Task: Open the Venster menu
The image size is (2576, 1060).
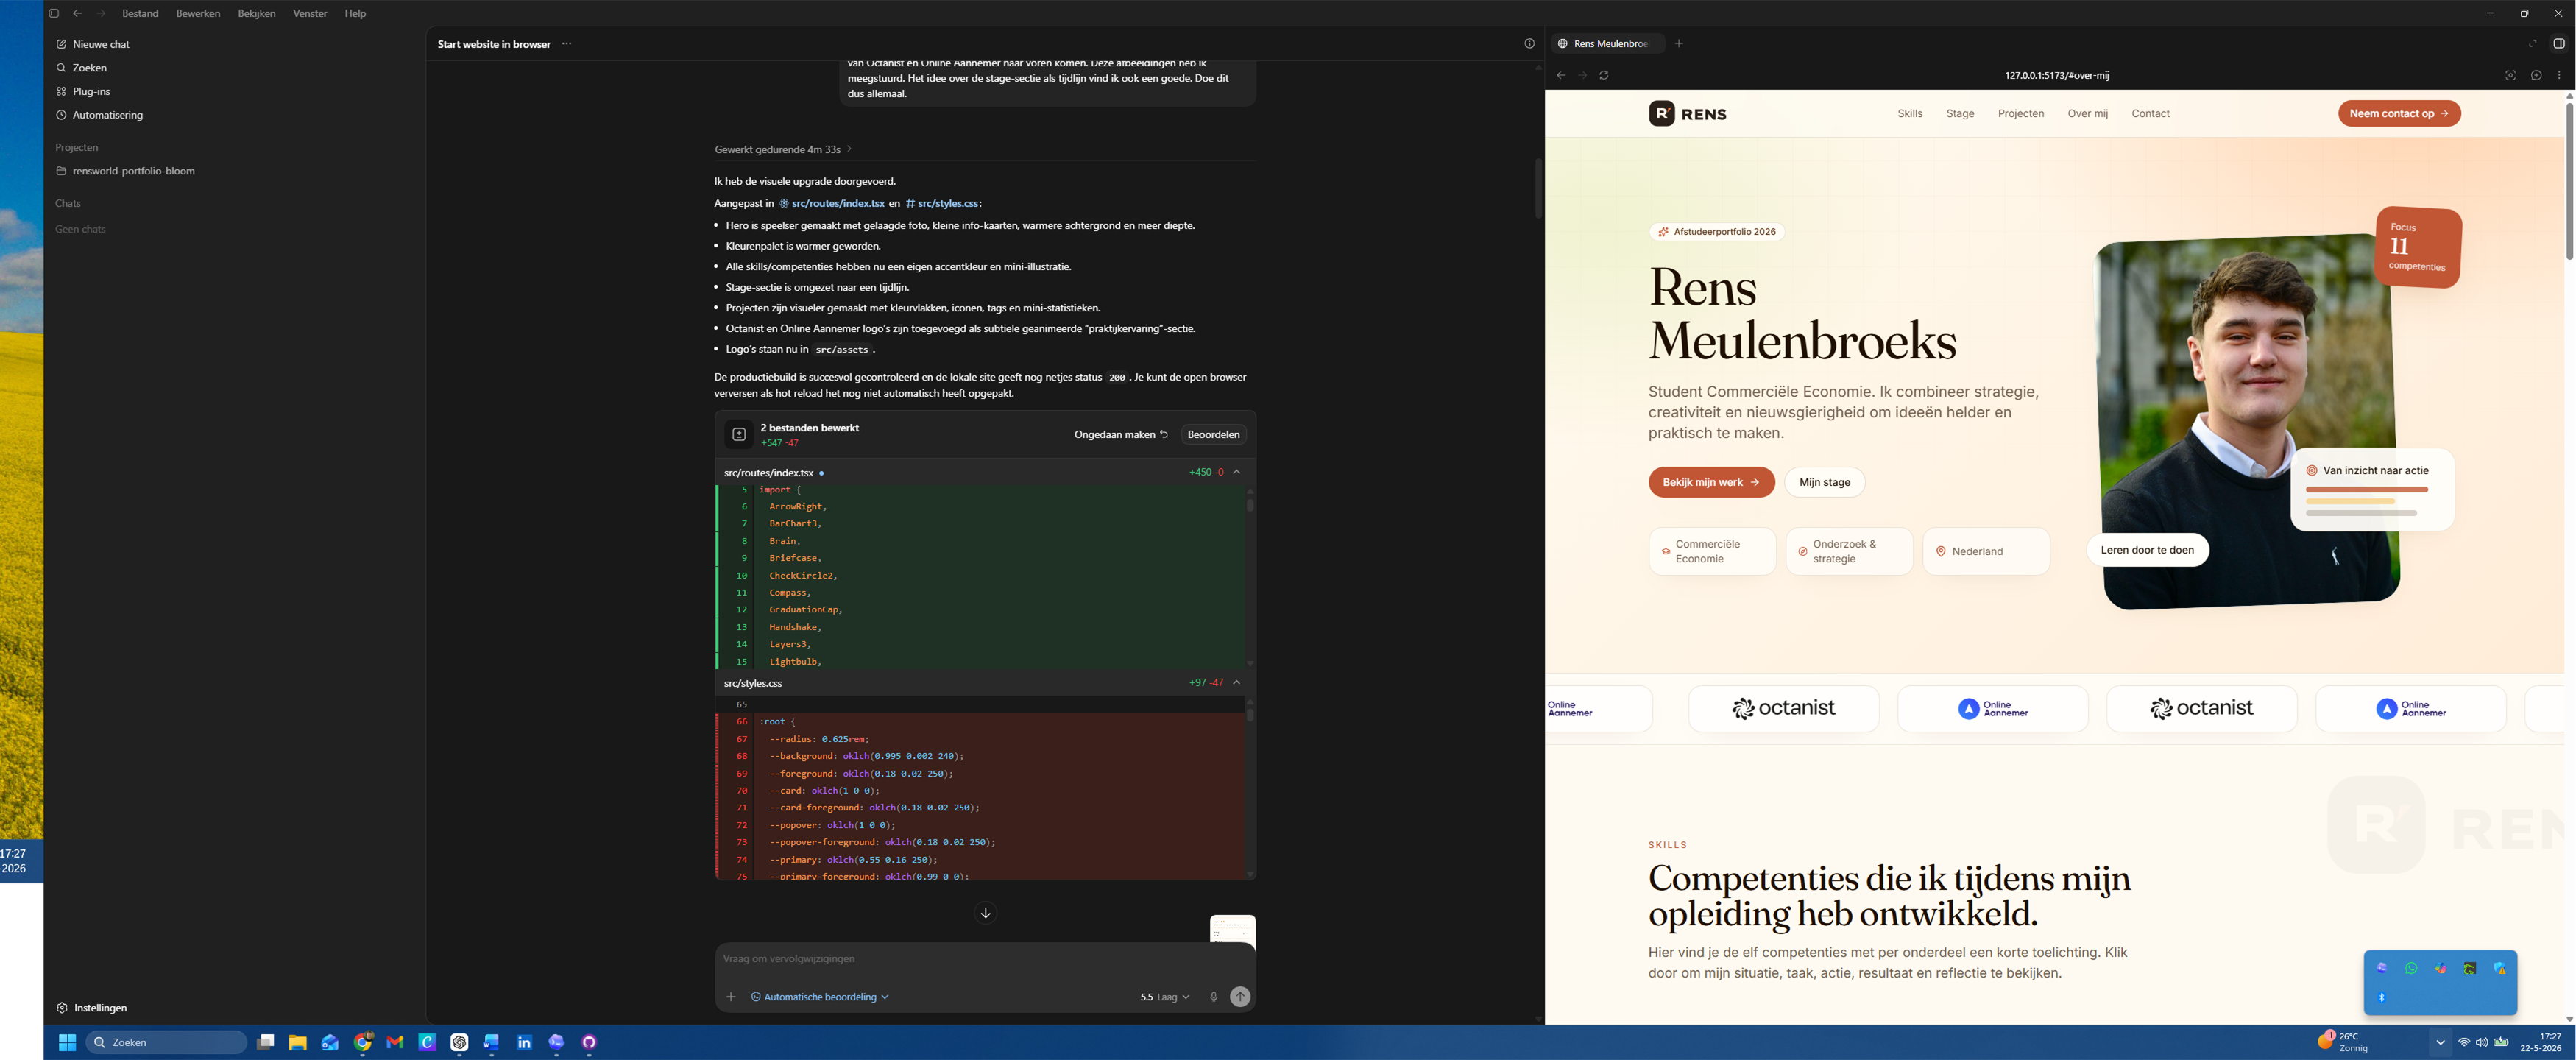Action: 310,13
